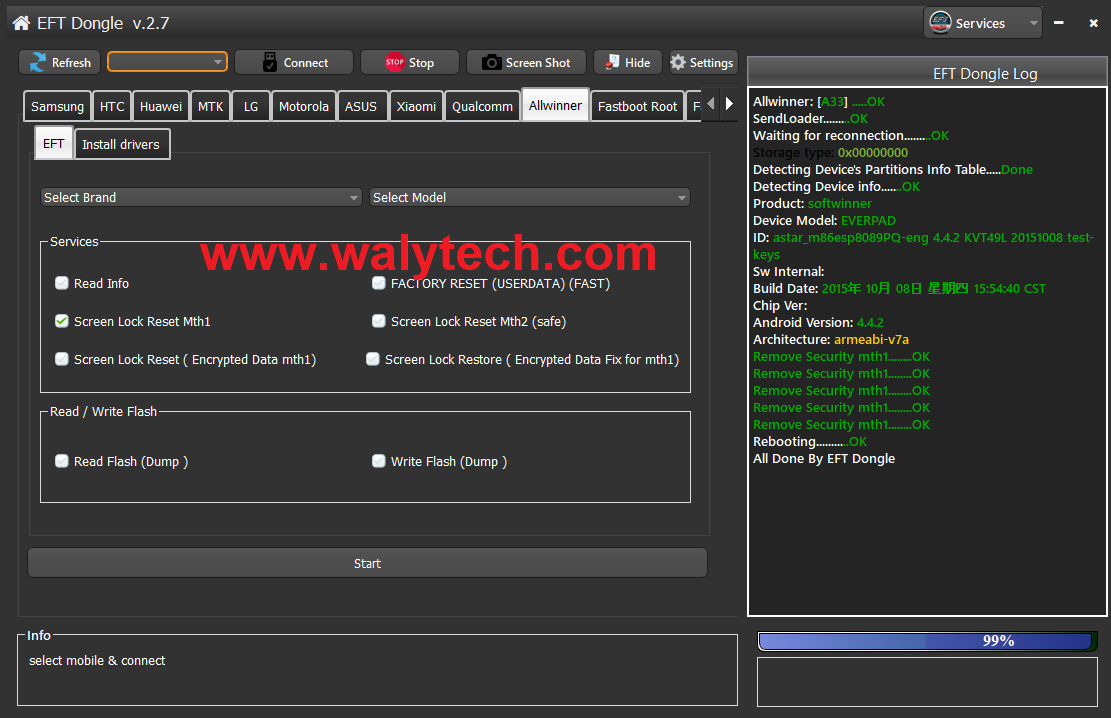The width and height of the screenshot is (1111, 718).
Task: Click 'Device Model: EVERPAD' log line
Action: tap(824, 220)
